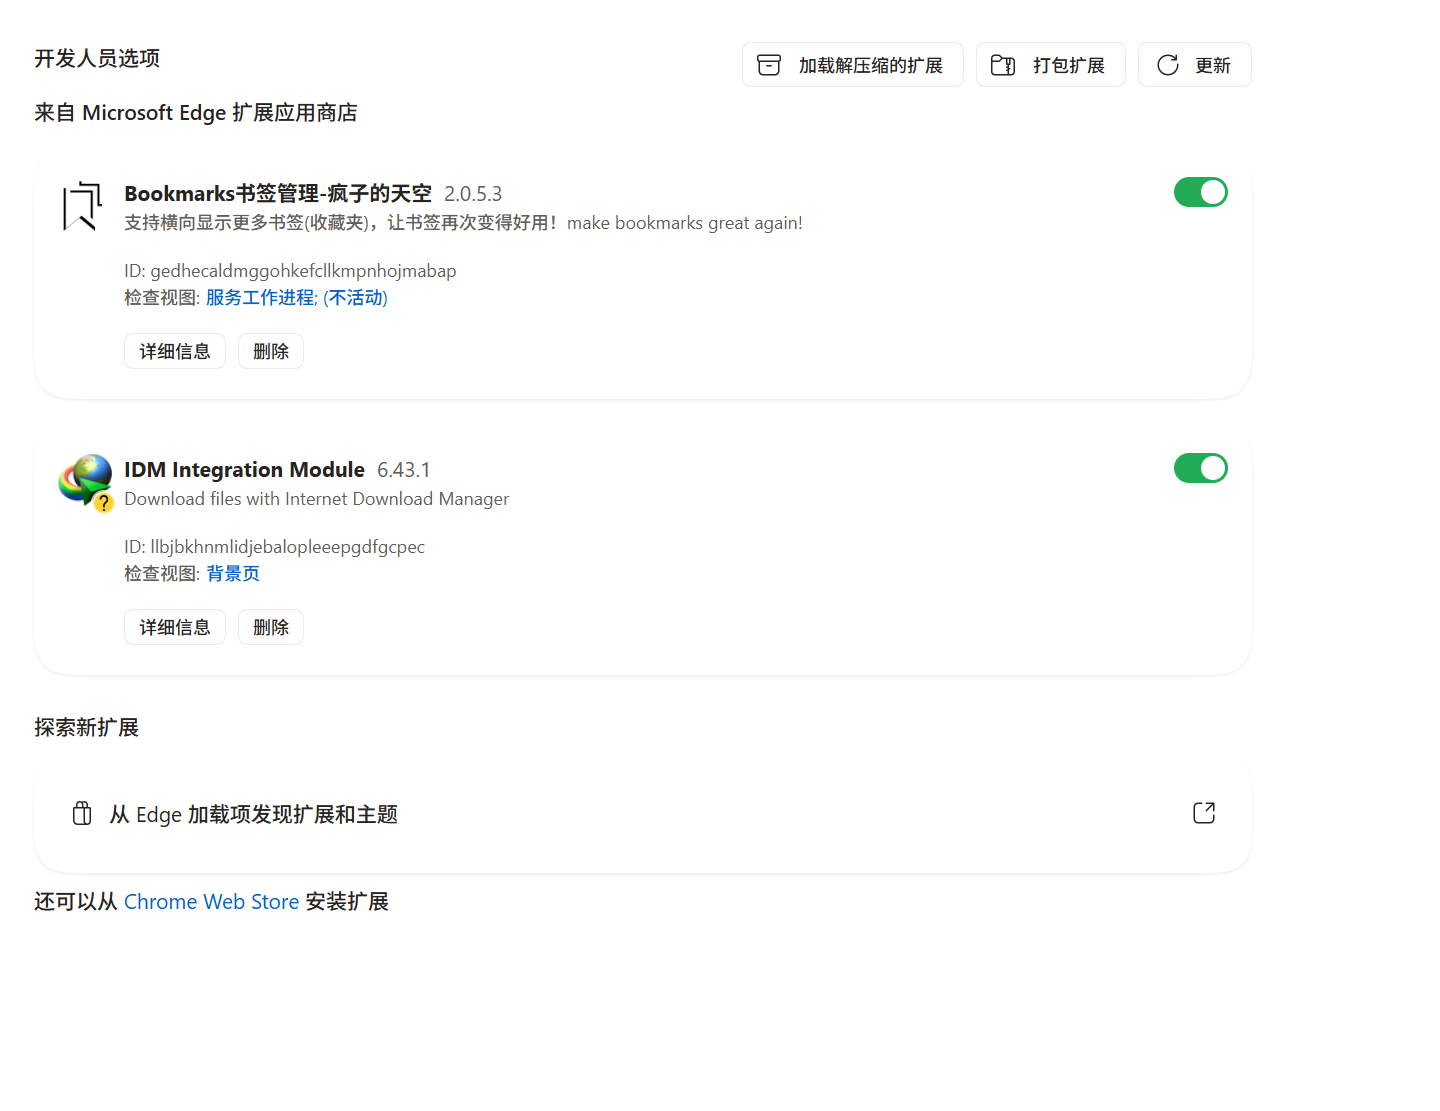Click 删除 for IDM Integration Module

[271, 627]
